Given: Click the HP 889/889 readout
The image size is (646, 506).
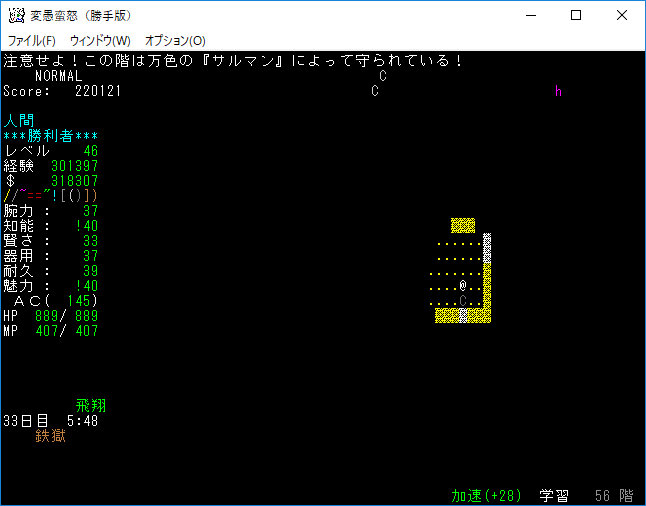Looking at the screenshot, I should click(x=51, y=316).
